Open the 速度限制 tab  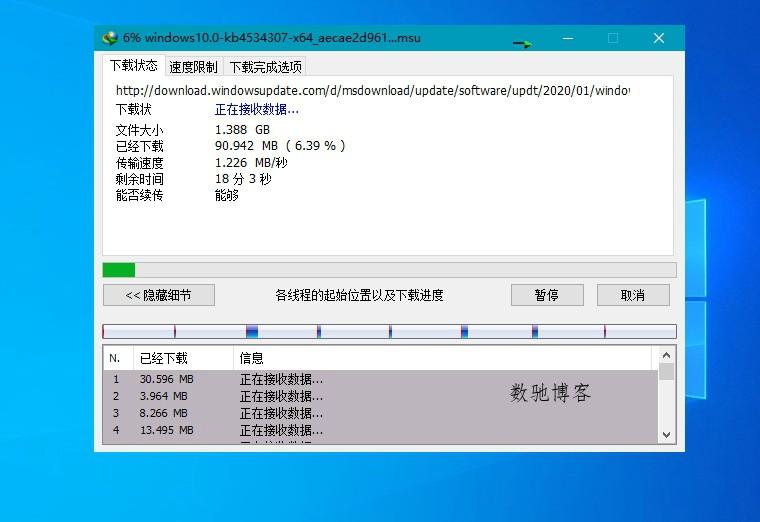(193, 67)
